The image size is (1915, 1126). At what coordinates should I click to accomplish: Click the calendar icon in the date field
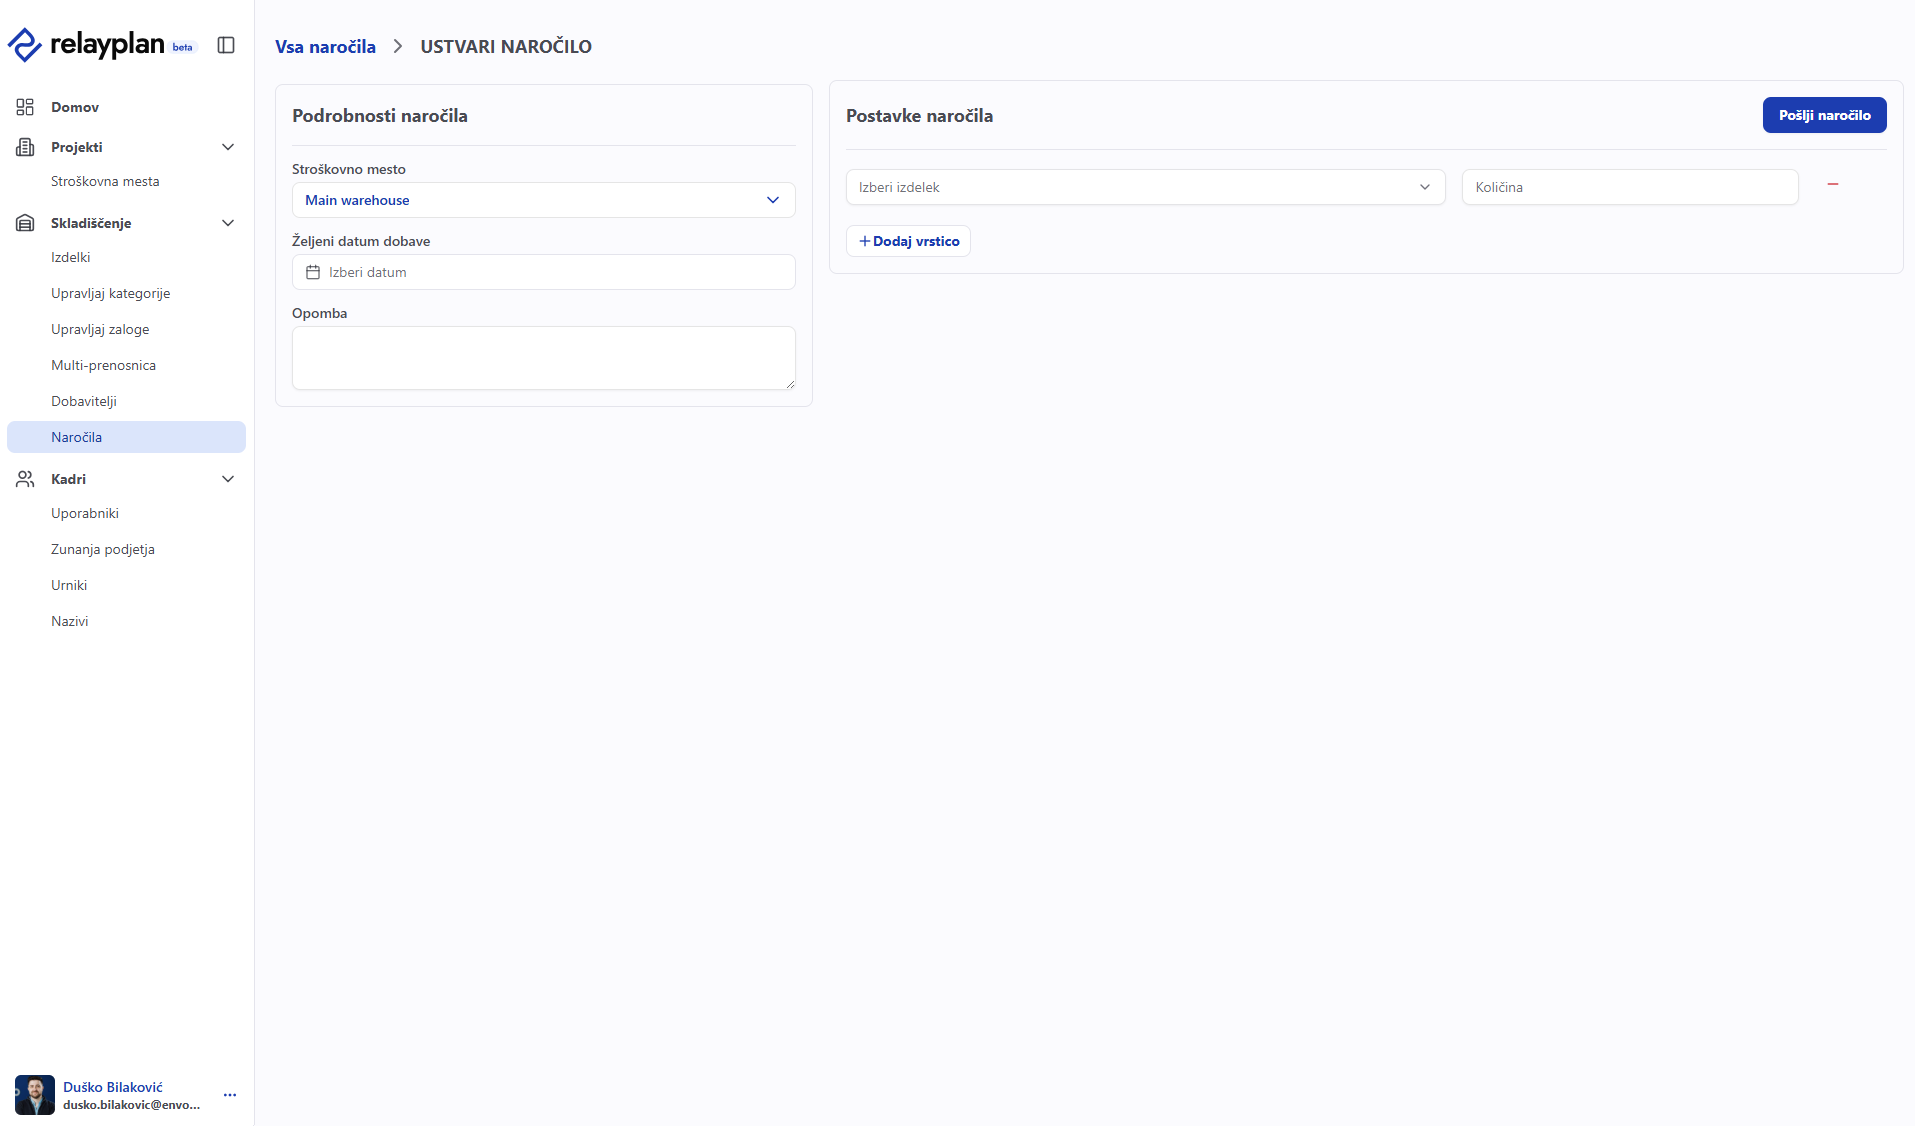(313, 272)
